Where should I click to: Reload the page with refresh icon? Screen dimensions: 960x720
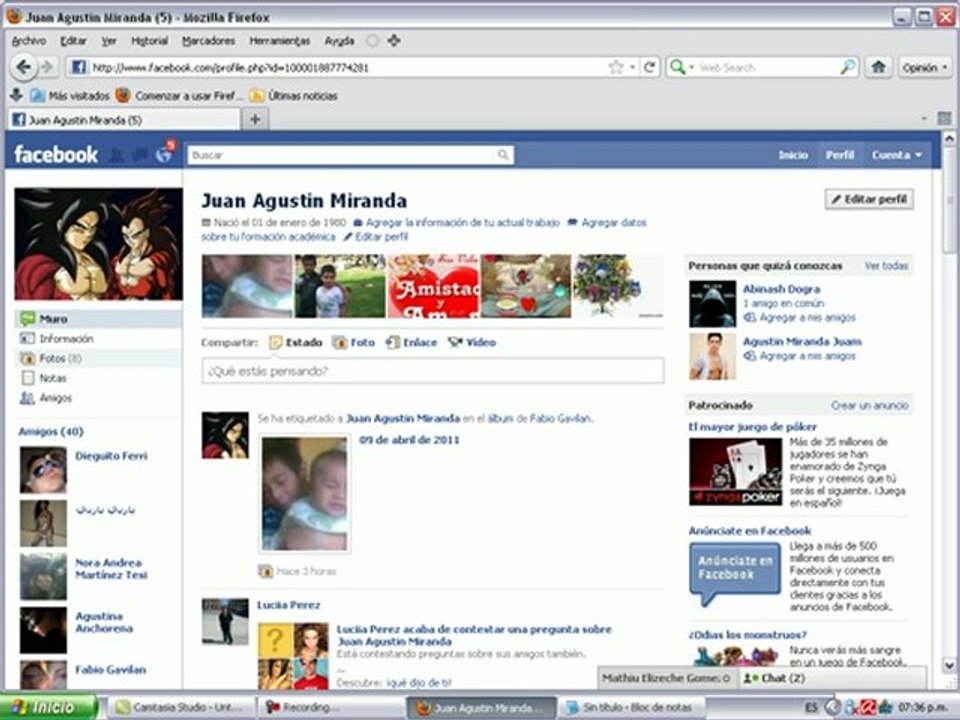coord(649,67)
